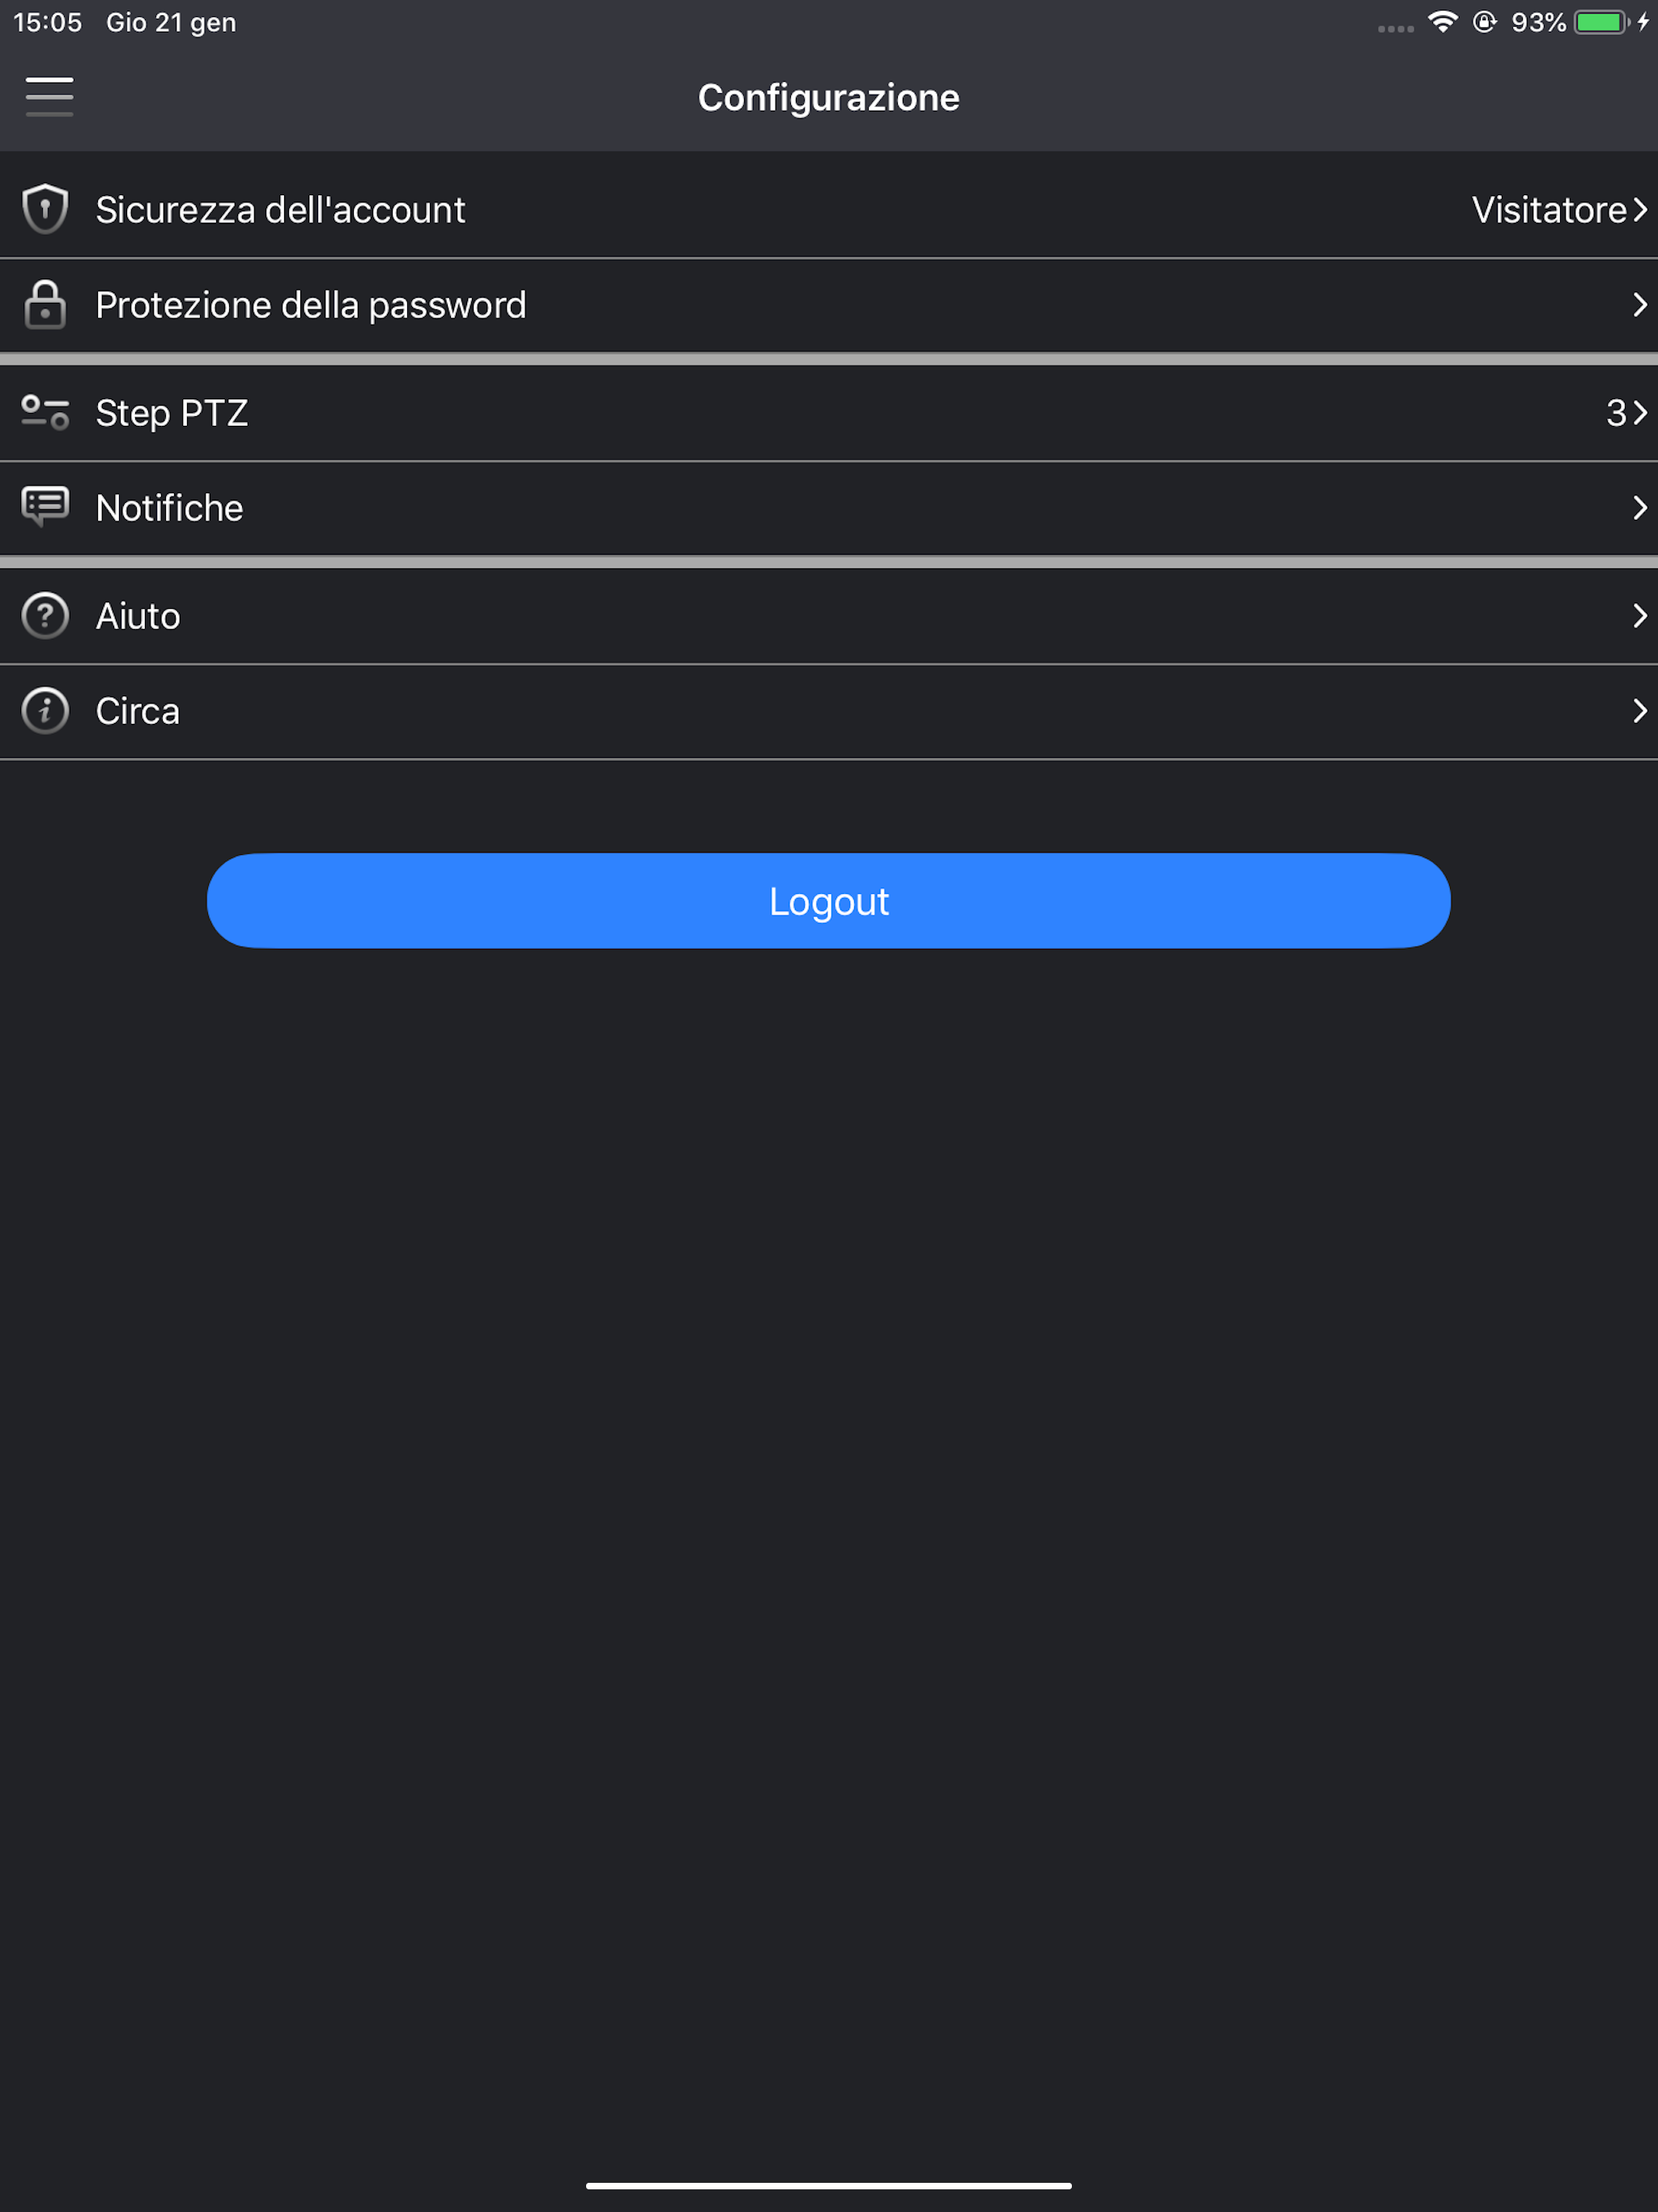Screen dimensions: 1658x2212
Task: Expand the Circa row chevron
Action: (x=1640, y=710)
